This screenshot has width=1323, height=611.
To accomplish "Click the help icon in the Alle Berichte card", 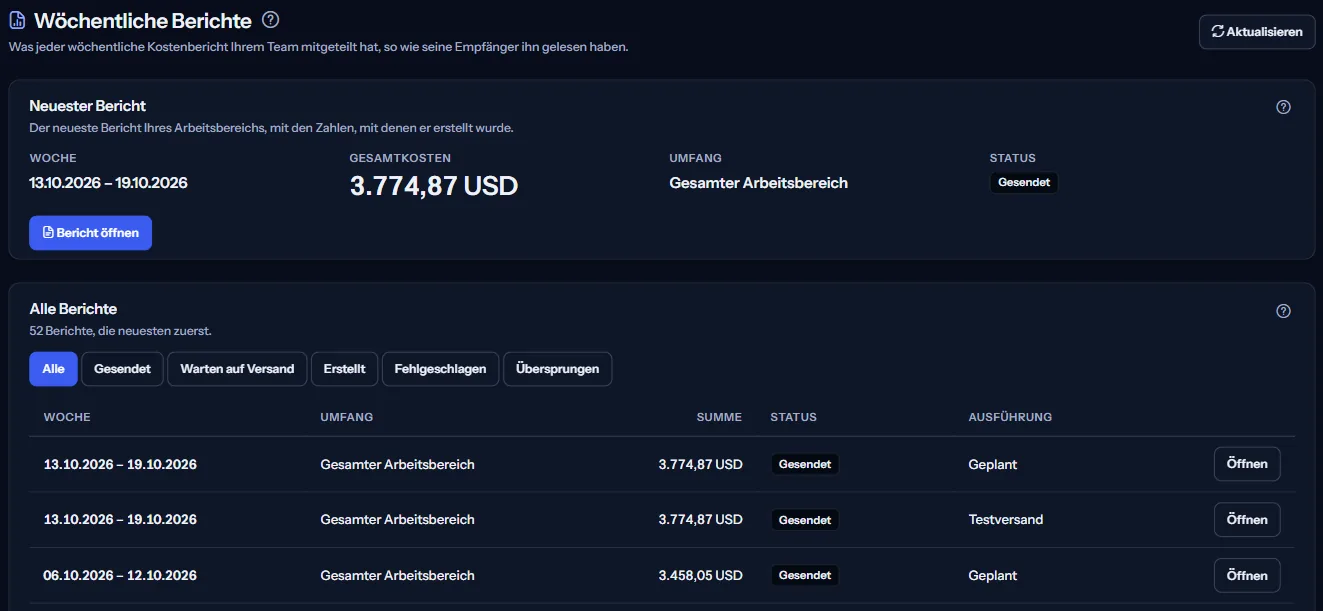I will click(x=1284, y=311).
